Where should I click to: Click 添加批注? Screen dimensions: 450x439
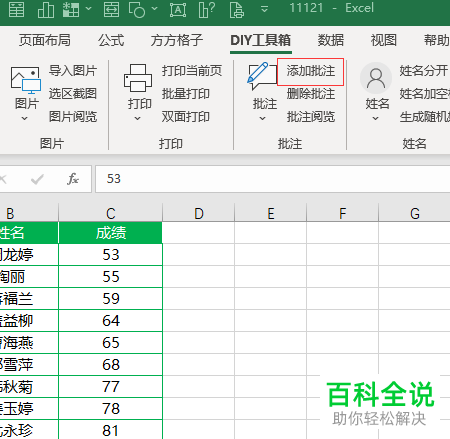tap(311, 71)
